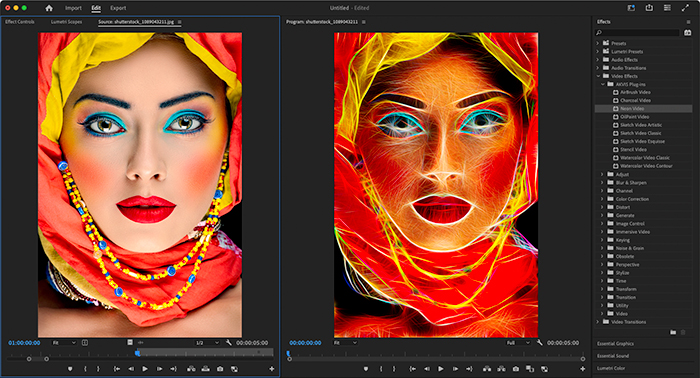The height and width of the screenshot is (378, 700).
Task: Click Program zoom scroll bar right handle
Action: [583, 359]
